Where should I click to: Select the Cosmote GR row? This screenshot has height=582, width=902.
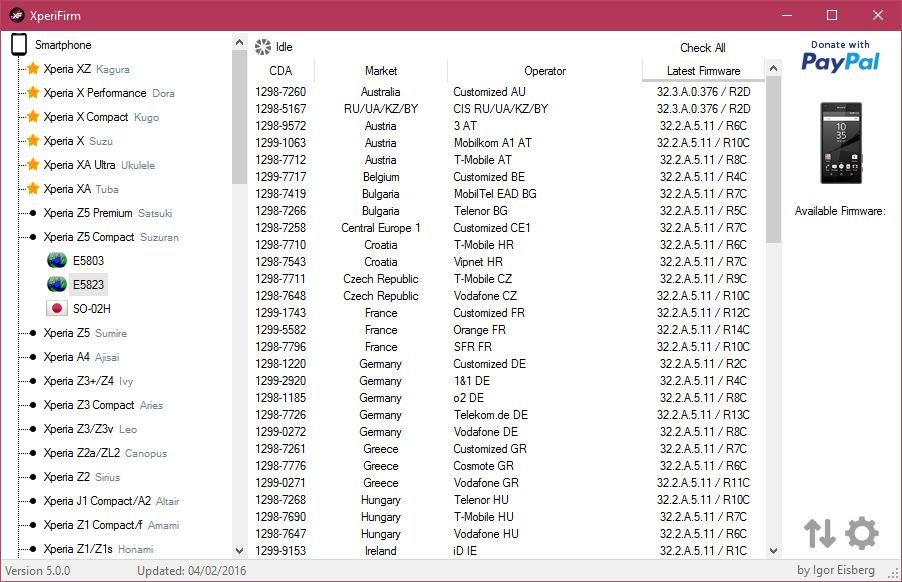506,466
